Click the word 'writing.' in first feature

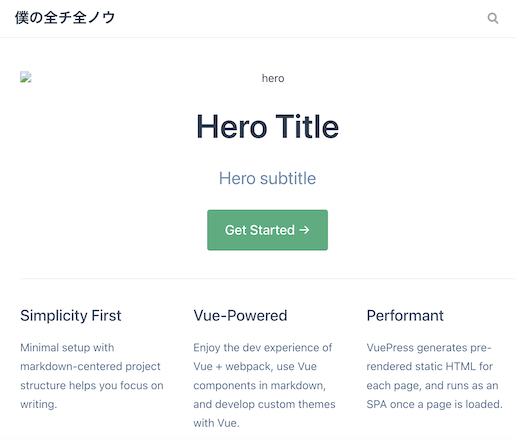click(39, 404)
